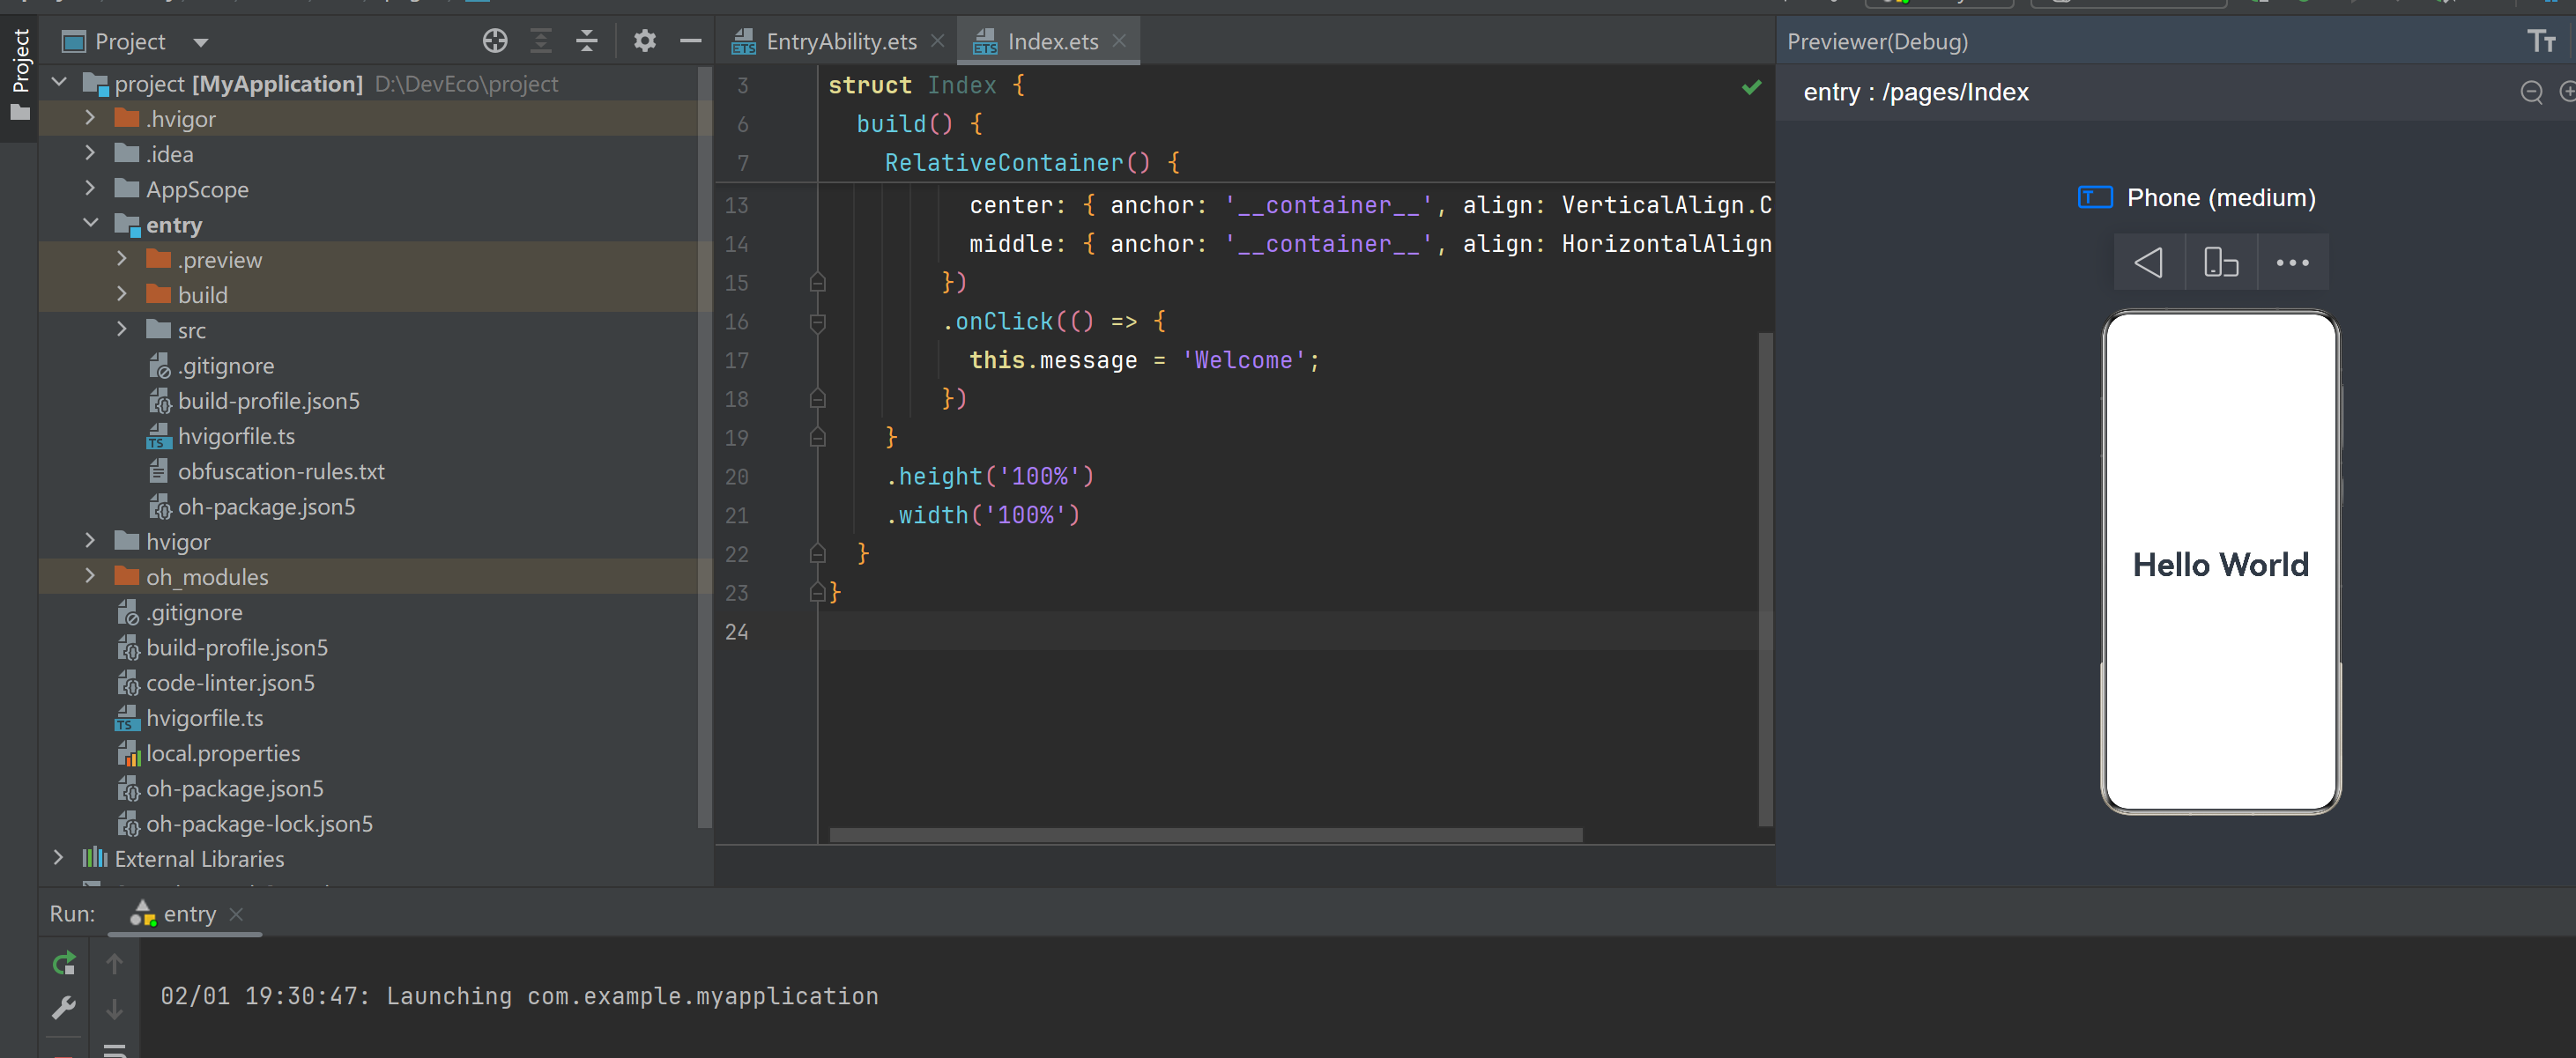Click the editor horizontal scrollbar

[x=1205, y=835]
